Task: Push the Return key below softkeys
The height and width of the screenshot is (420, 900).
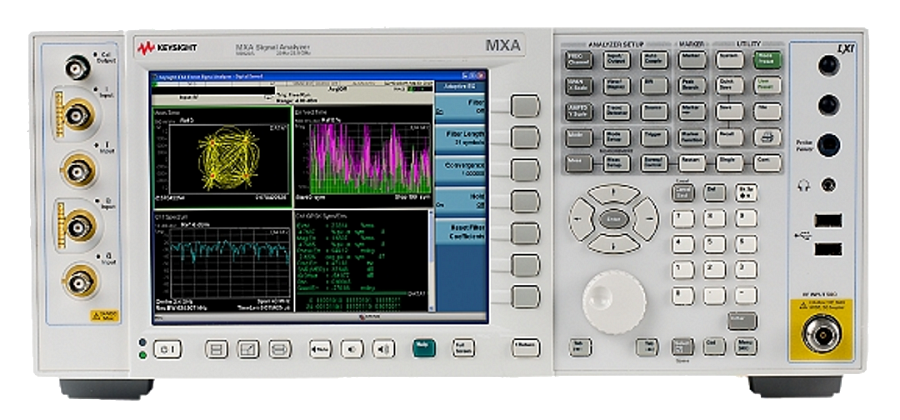Action: coord(526,348)
